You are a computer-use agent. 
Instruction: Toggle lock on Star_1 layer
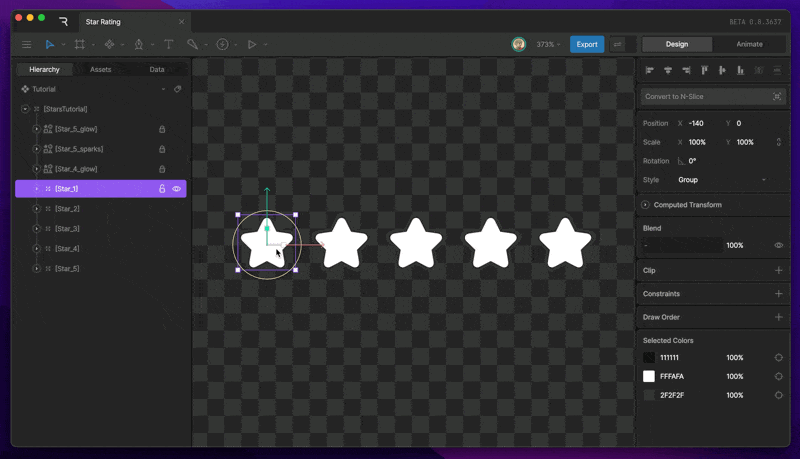point(162,189)
